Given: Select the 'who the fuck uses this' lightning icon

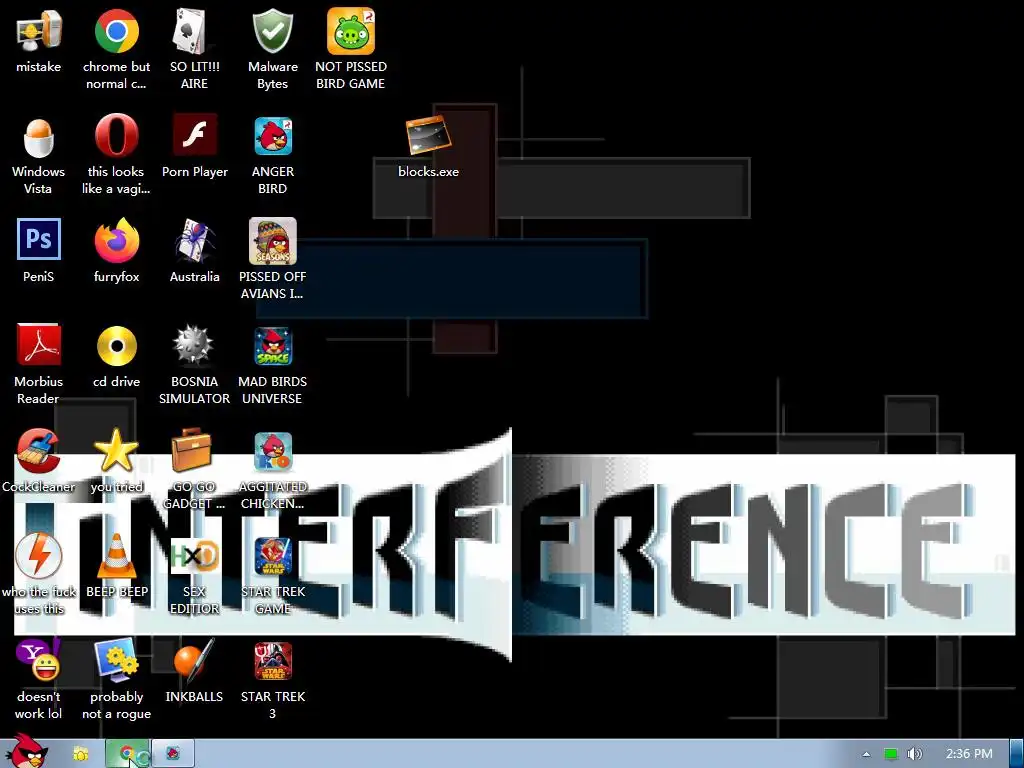Looking at the screenshot, I should pyautogui.click(x=39, y=556).
